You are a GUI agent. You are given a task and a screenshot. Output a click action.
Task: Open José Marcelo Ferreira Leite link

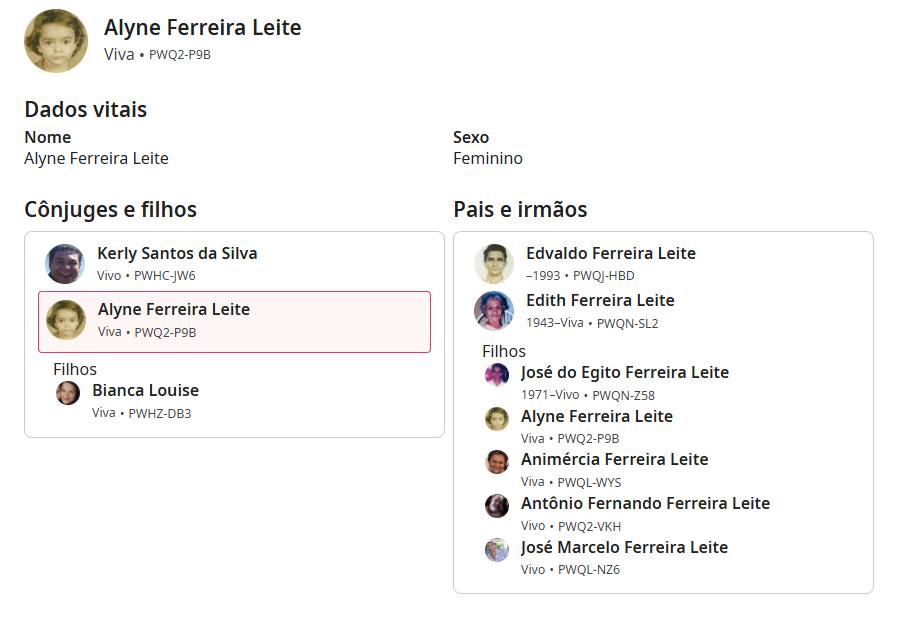click(624, 548)
